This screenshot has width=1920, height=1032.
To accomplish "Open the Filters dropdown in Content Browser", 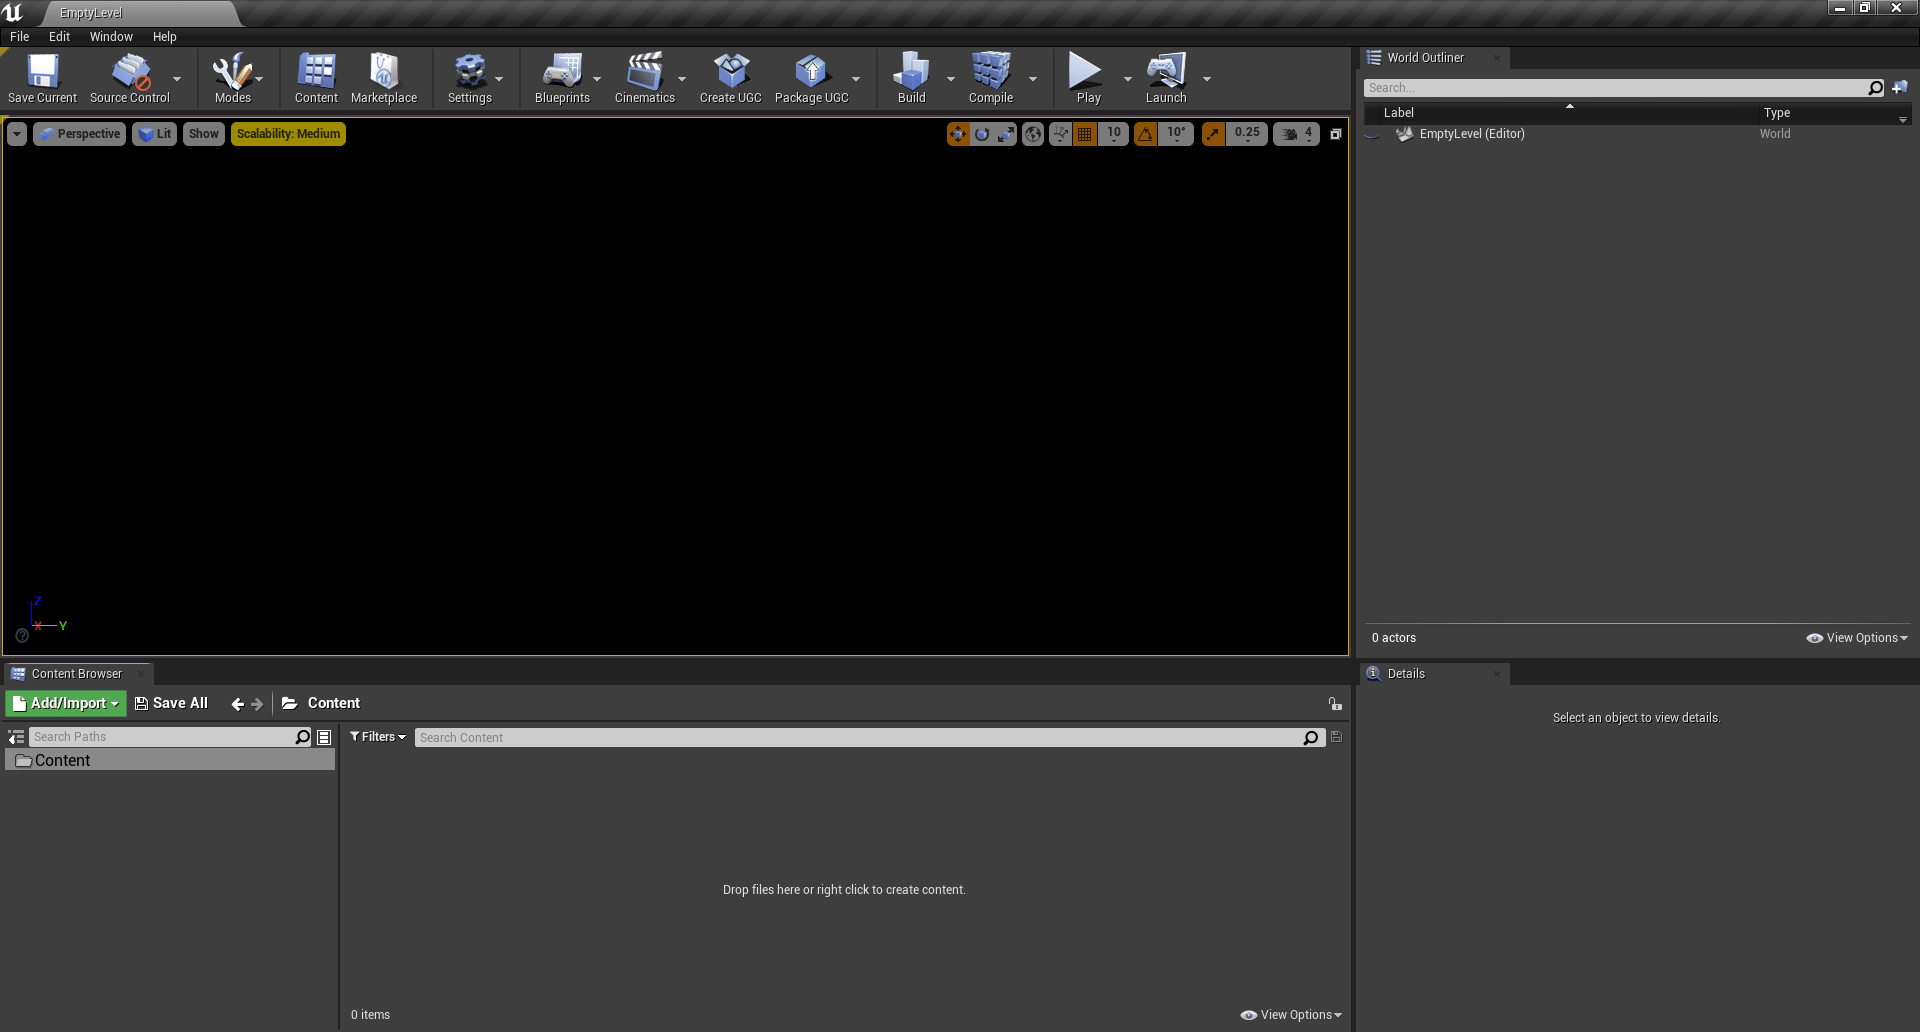I will (378, 737).
